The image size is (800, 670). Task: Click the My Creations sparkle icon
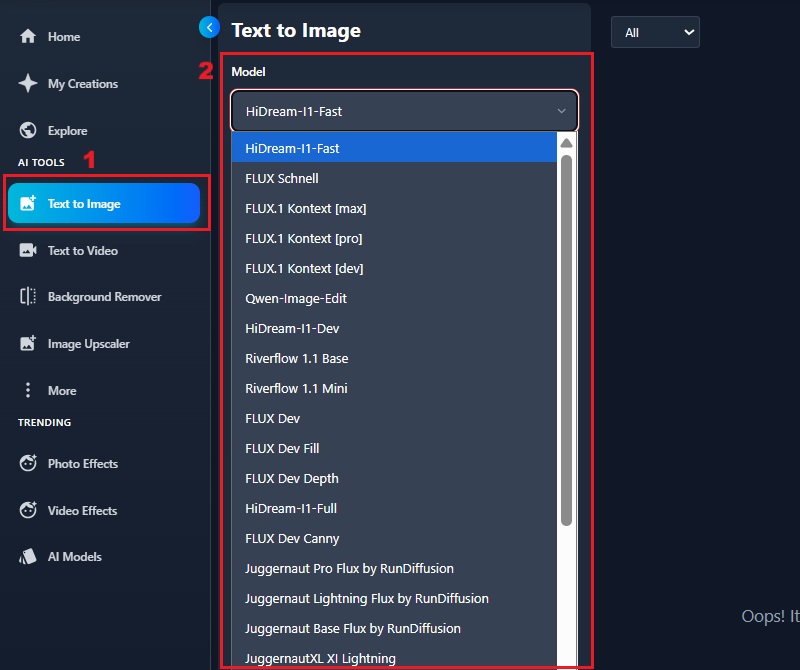[x=28, y=83]
